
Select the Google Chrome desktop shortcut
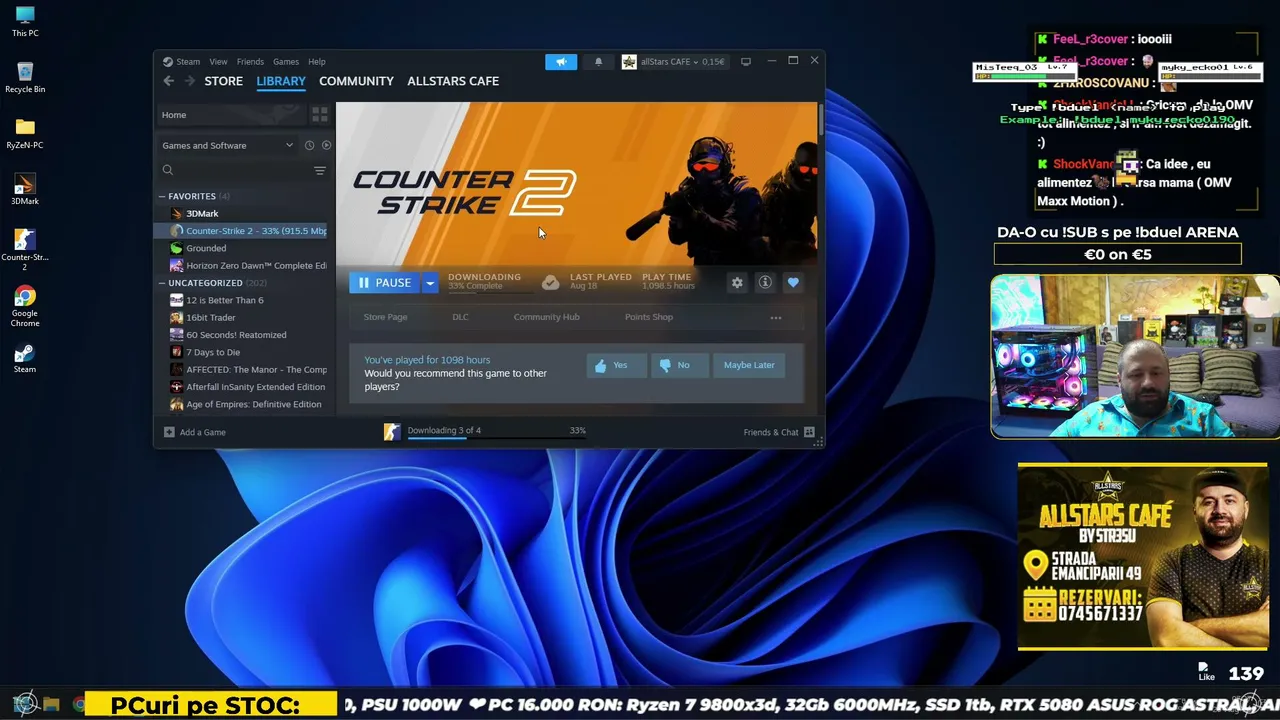point(25,306)
